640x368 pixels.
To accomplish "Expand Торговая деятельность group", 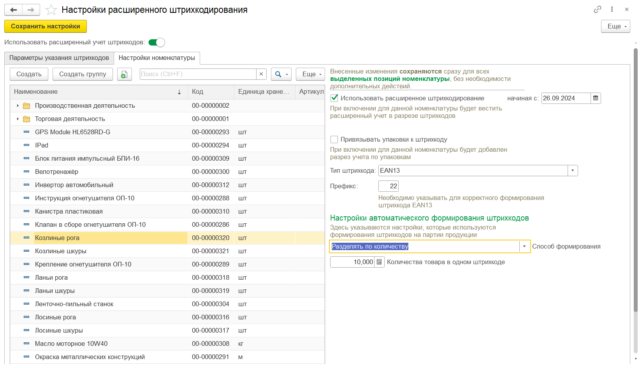I will tap(18, 119).
